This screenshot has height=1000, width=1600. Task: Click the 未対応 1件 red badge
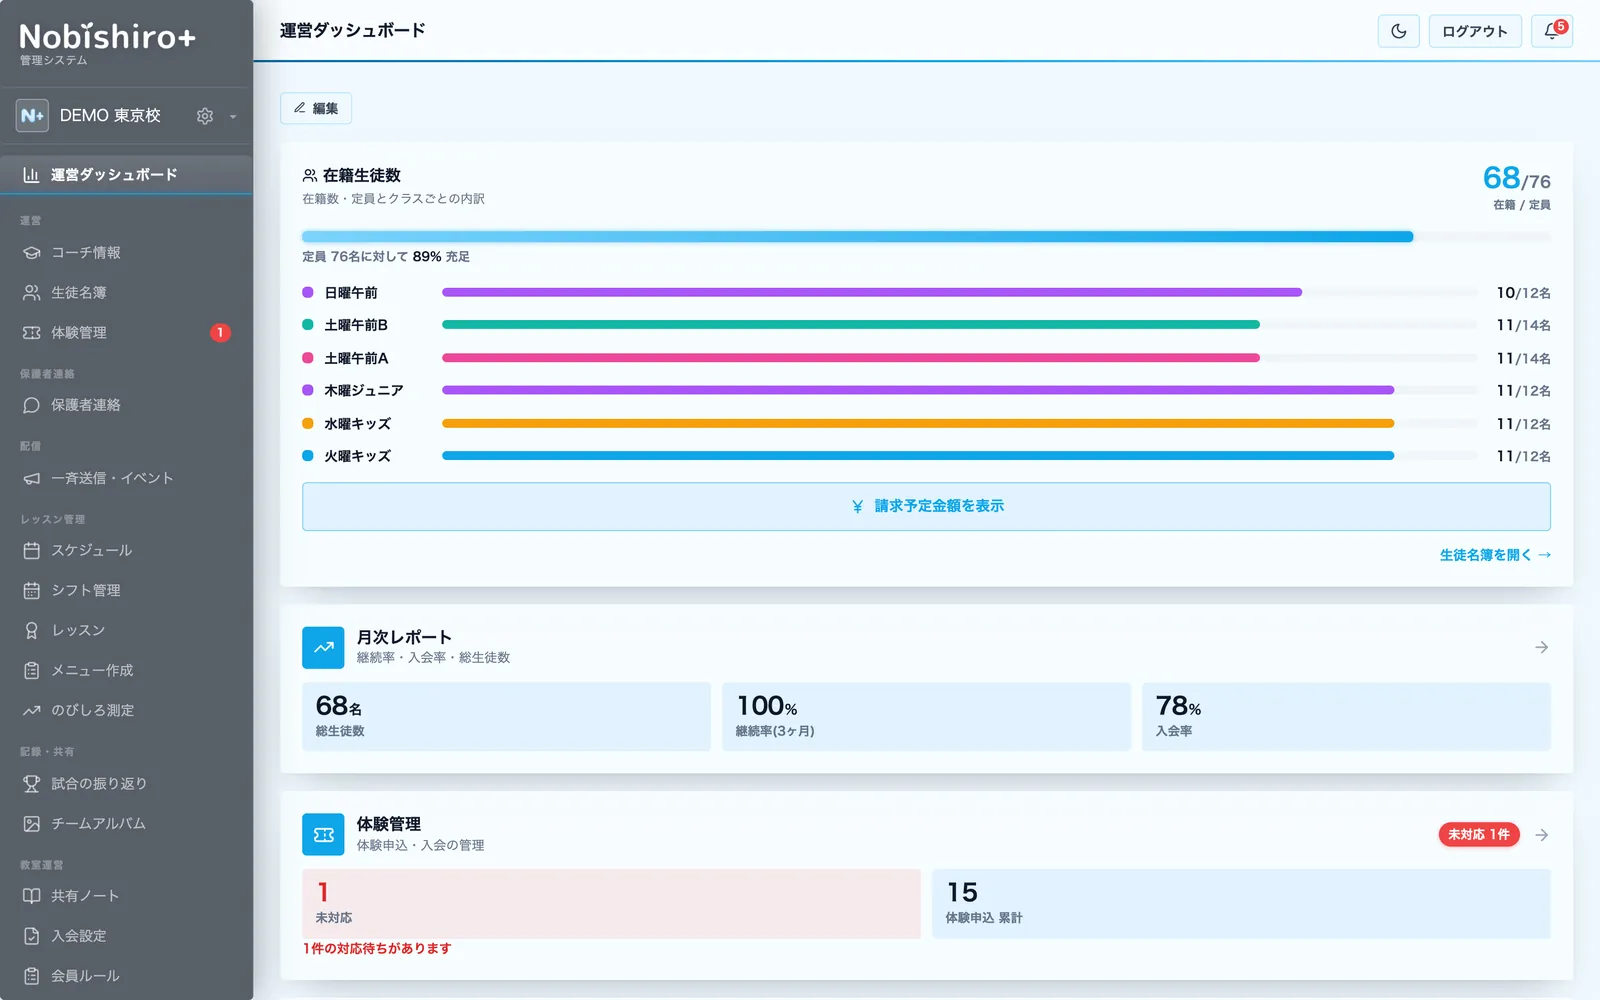tap(1479, 835)
